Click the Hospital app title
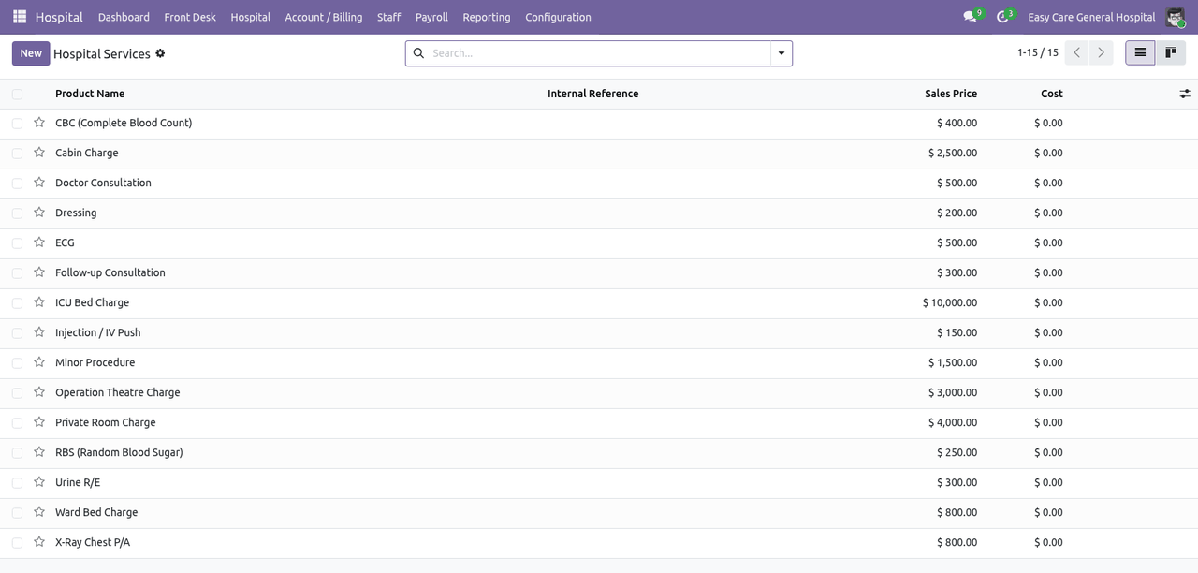The width and height of the screenshot is (1198, 573). click(59, 17)
